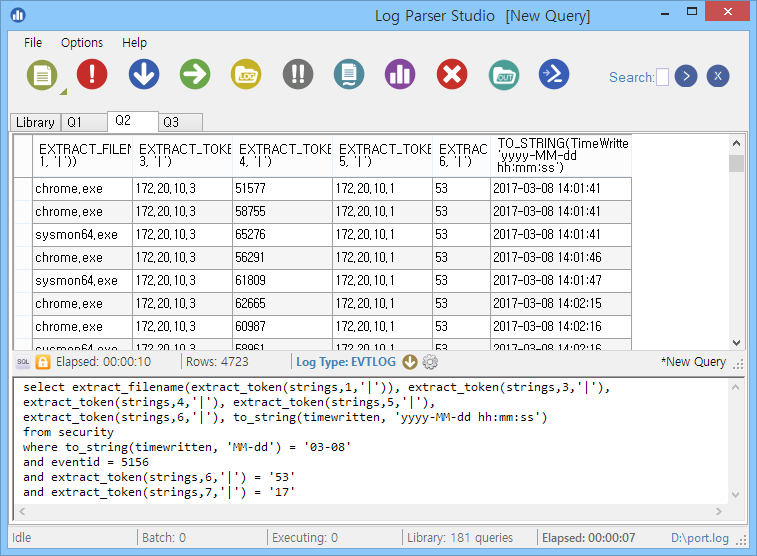The height and width of the screenshot is (556, 757).
Task: Click the EXTRACT_FILENAME column header
Action: click(x=83, y=155)
